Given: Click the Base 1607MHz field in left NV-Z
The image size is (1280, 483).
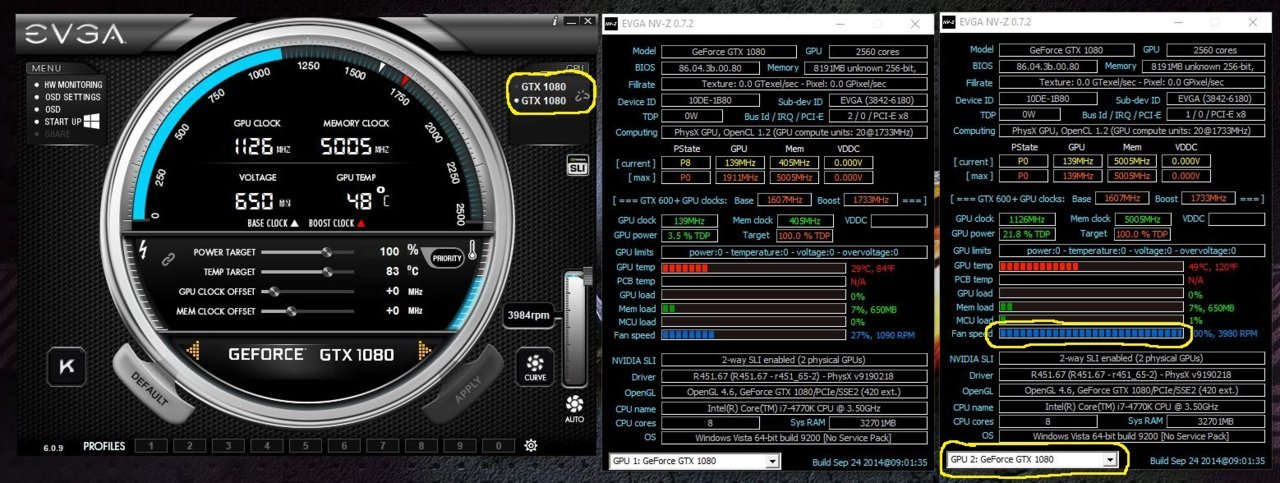Looking at the screenshot, I should tap(784, 199).
